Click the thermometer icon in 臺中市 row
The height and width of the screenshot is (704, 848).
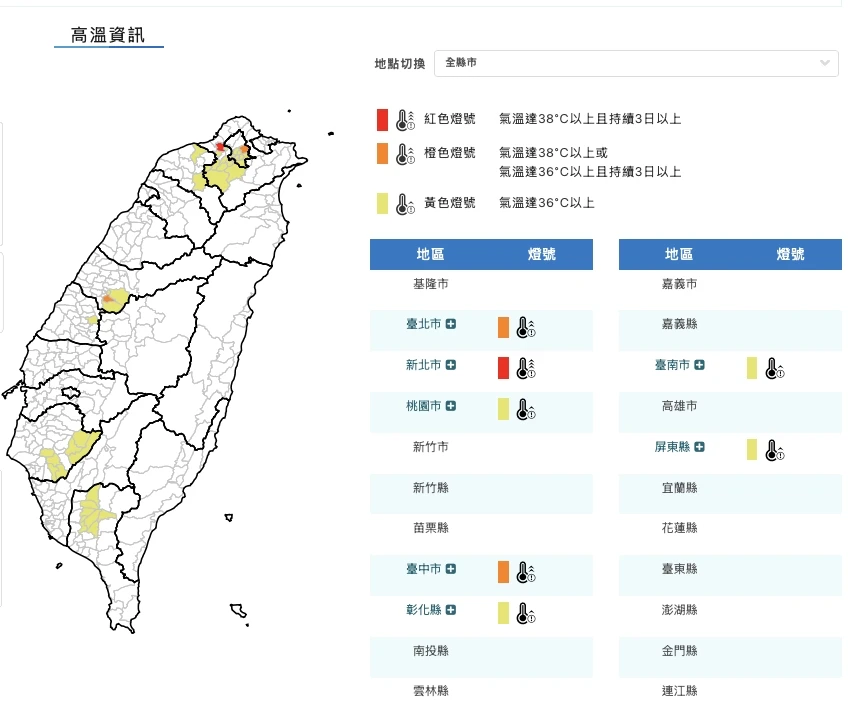coord(523,572)
